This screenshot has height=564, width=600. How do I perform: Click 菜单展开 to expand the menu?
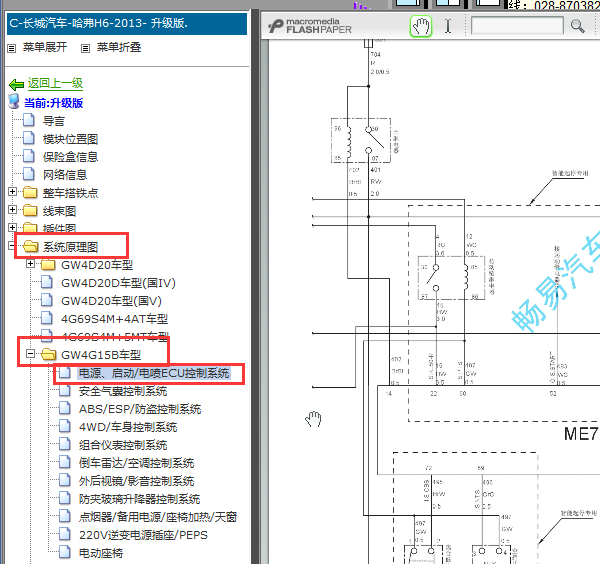click(45, 47)
